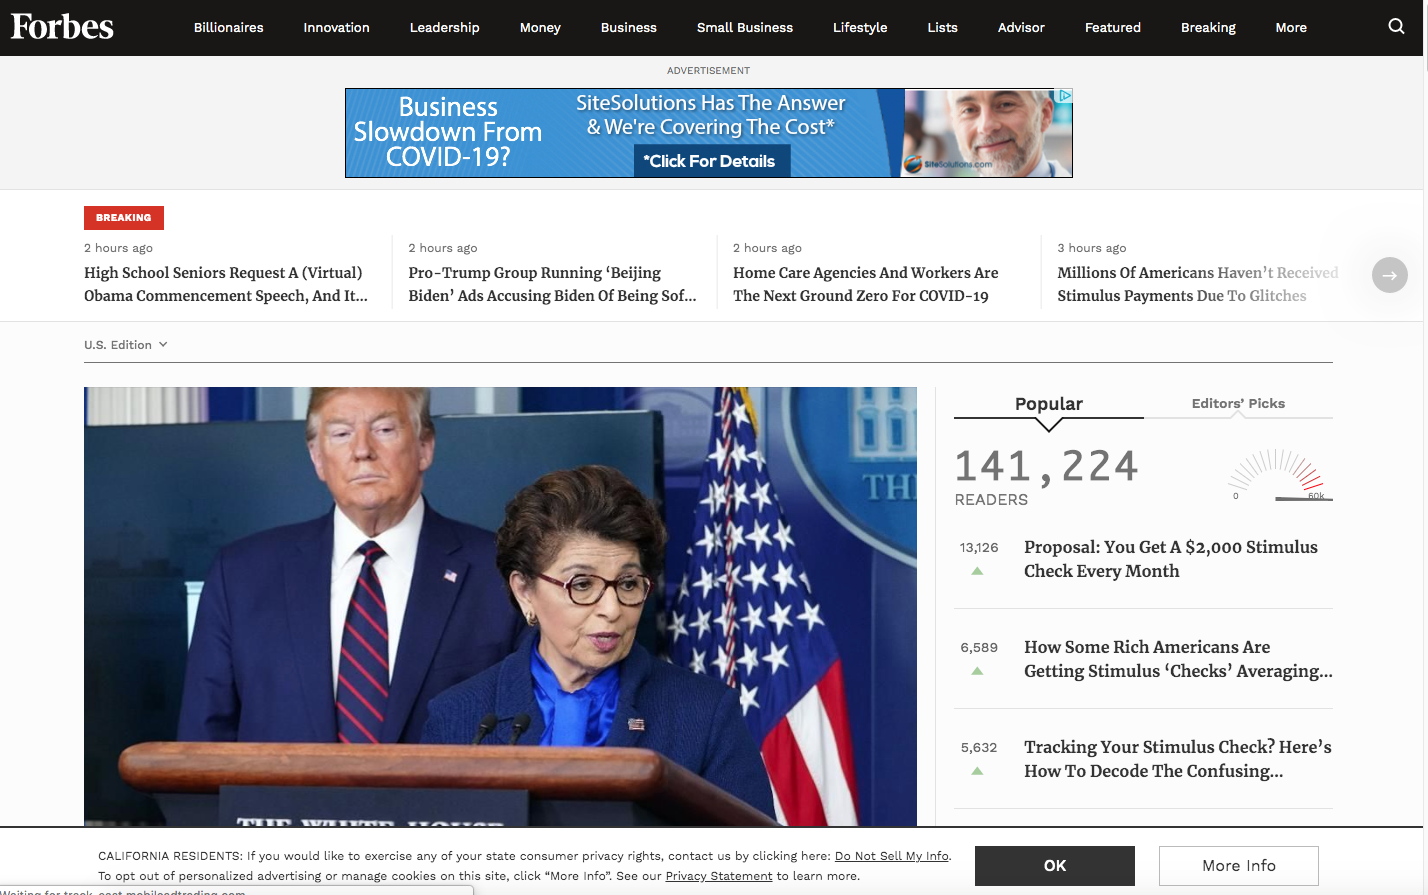Click the More Info privacy button

[x=1238, y=865]
